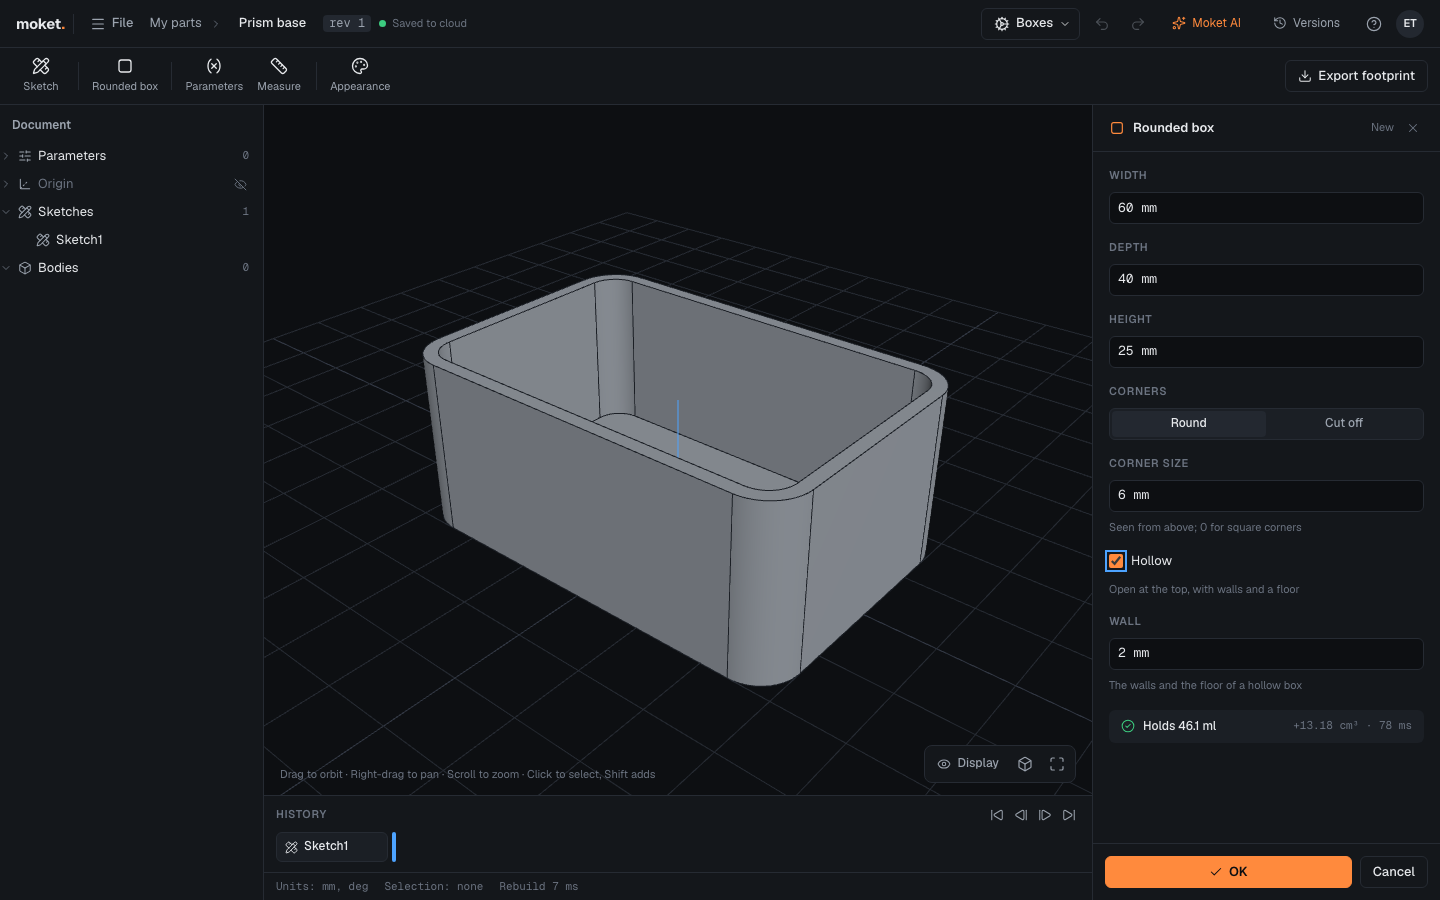Open the Versions panel
This screenshot has height=900, width=1440.
click(x=1306, y=23)
